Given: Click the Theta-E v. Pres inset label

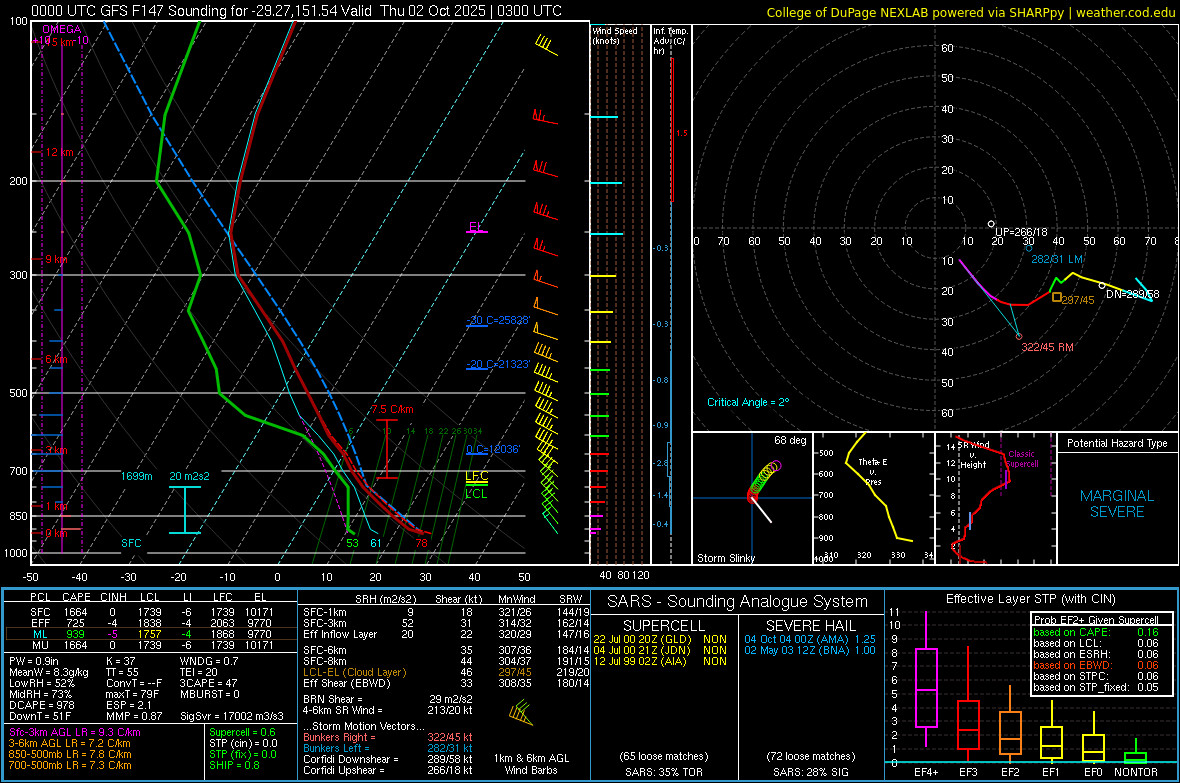Looking at the screenshot, I should click(x=873, y=471).
